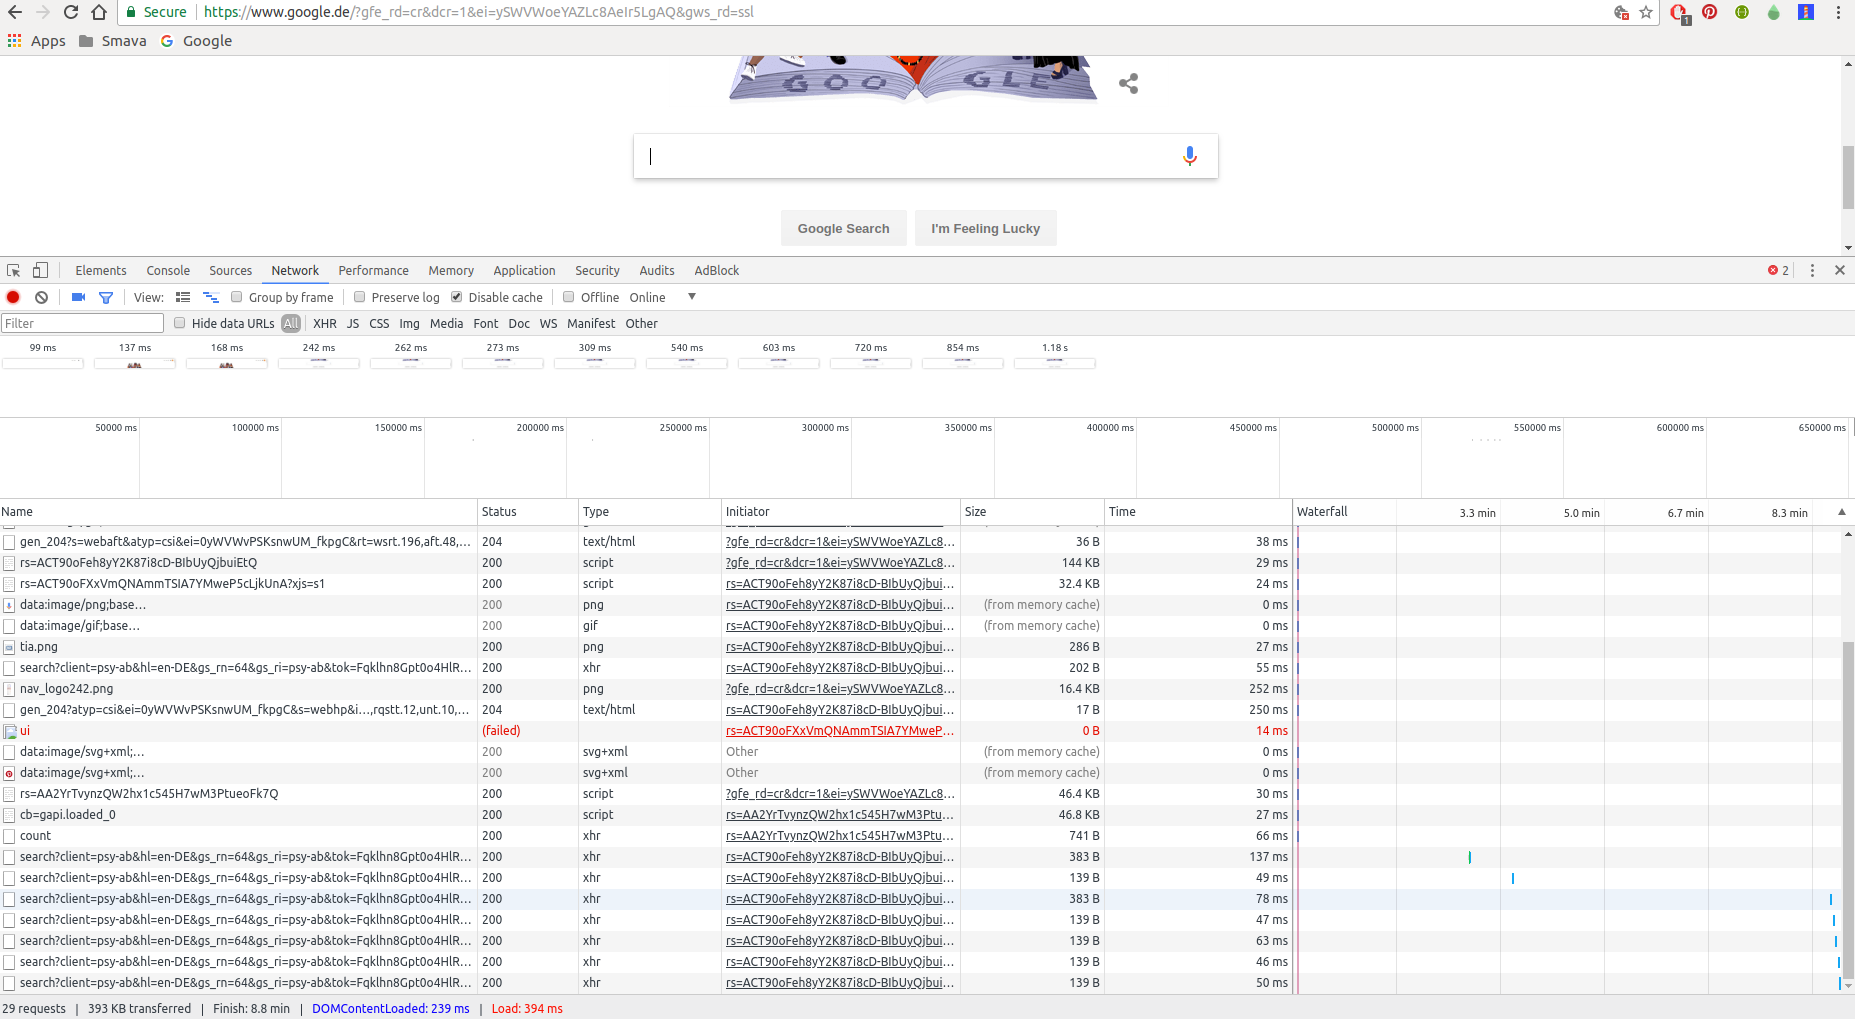
Task: Click in the network Filter text field
Action: click(82, 323)
